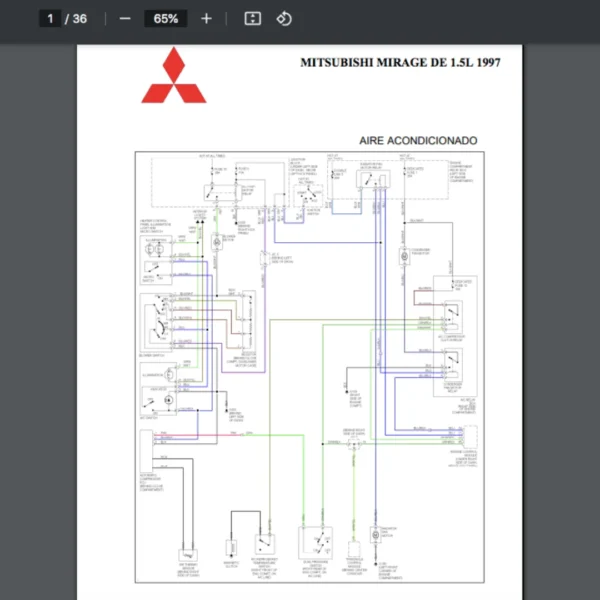600x600 pixels.
Task: Select the AIRE ACONDICIONADO heading text
Action: pos(418,141)
